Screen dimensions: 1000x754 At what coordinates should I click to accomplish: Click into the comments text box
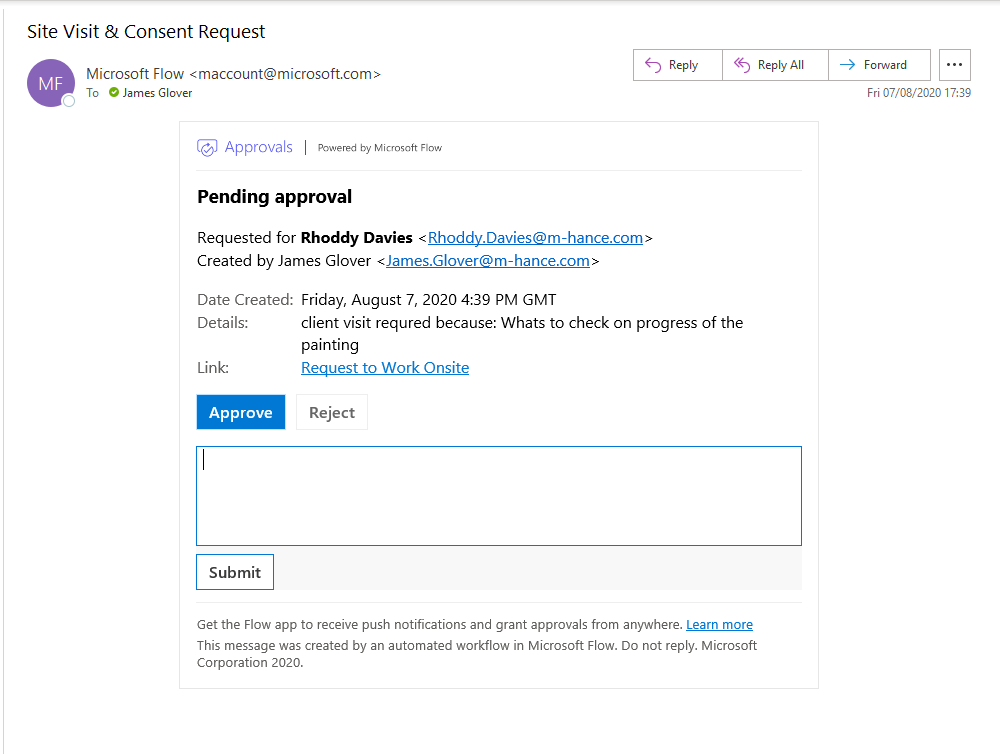(499, 496)
